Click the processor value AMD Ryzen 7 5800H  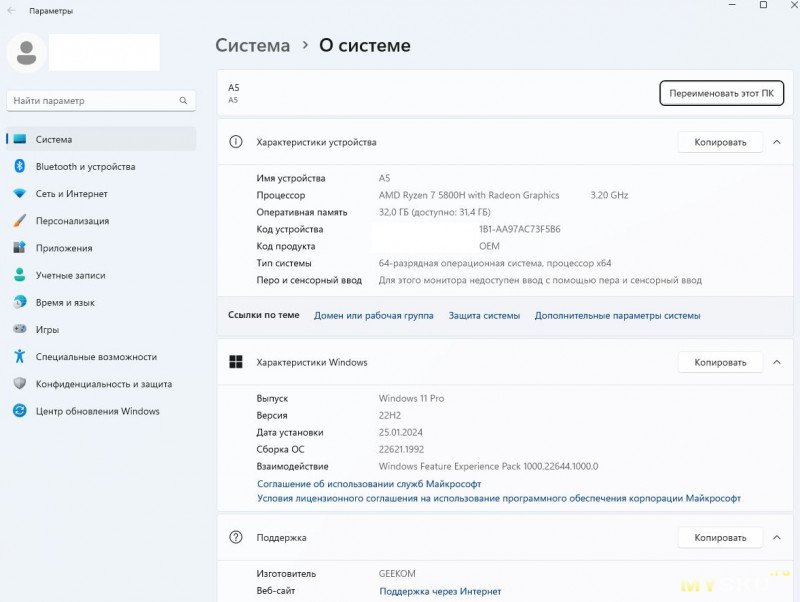469,195
